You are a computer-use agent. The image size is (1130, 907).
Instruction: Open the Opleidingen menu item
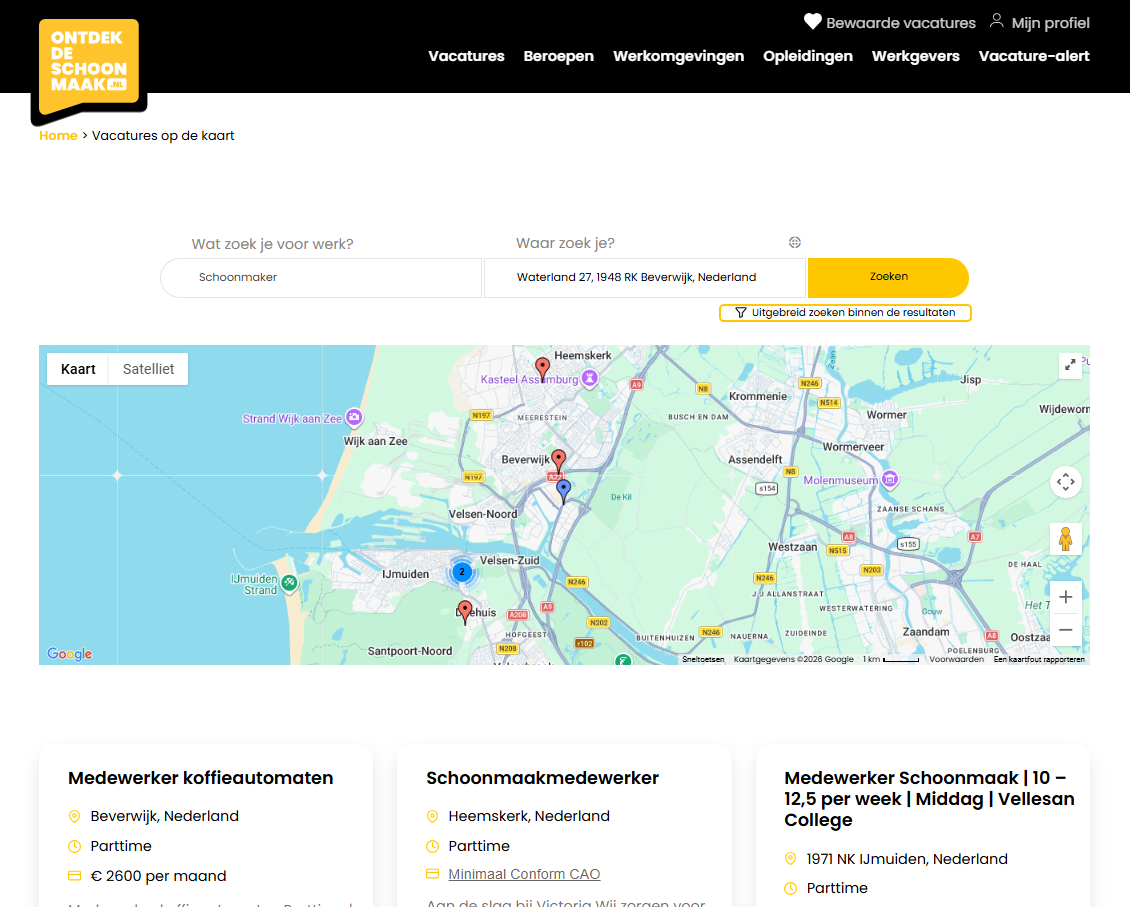808,56
